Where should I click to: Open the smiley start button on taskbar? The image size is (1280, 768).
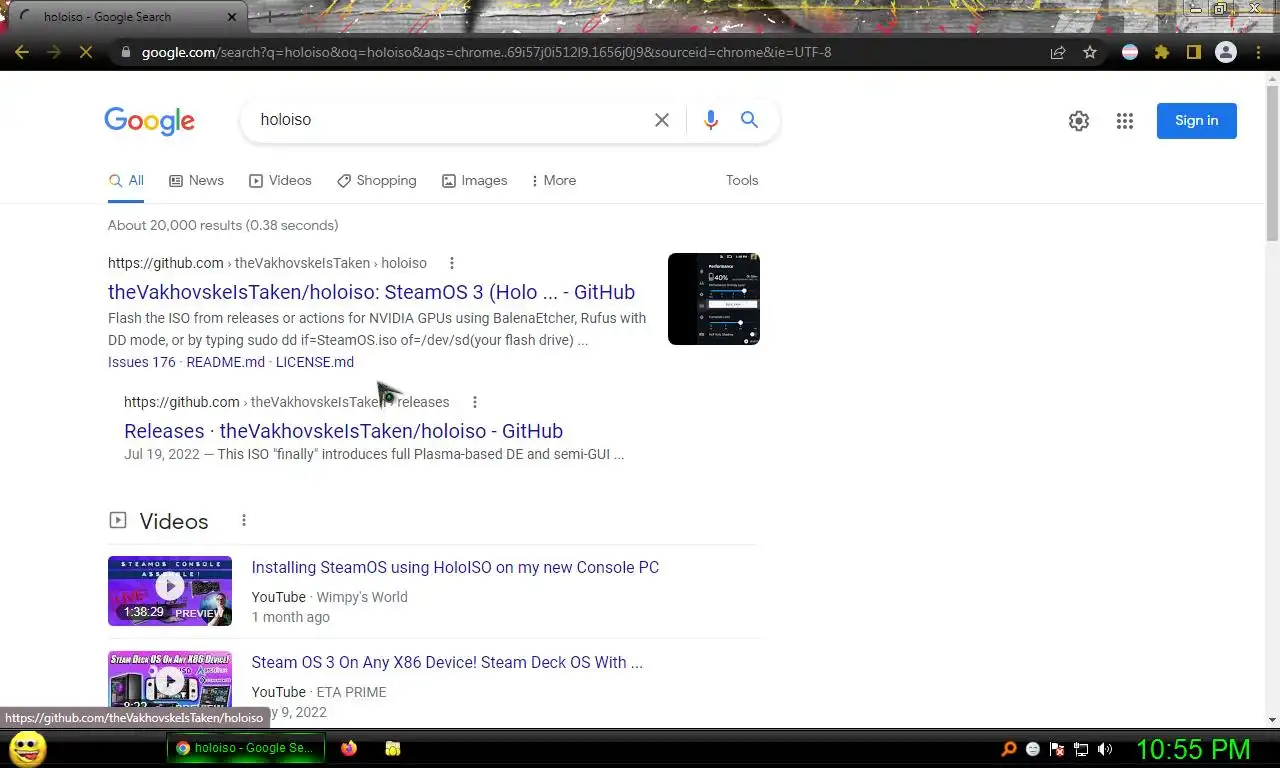pyautogui.click(x=27, y=748)
